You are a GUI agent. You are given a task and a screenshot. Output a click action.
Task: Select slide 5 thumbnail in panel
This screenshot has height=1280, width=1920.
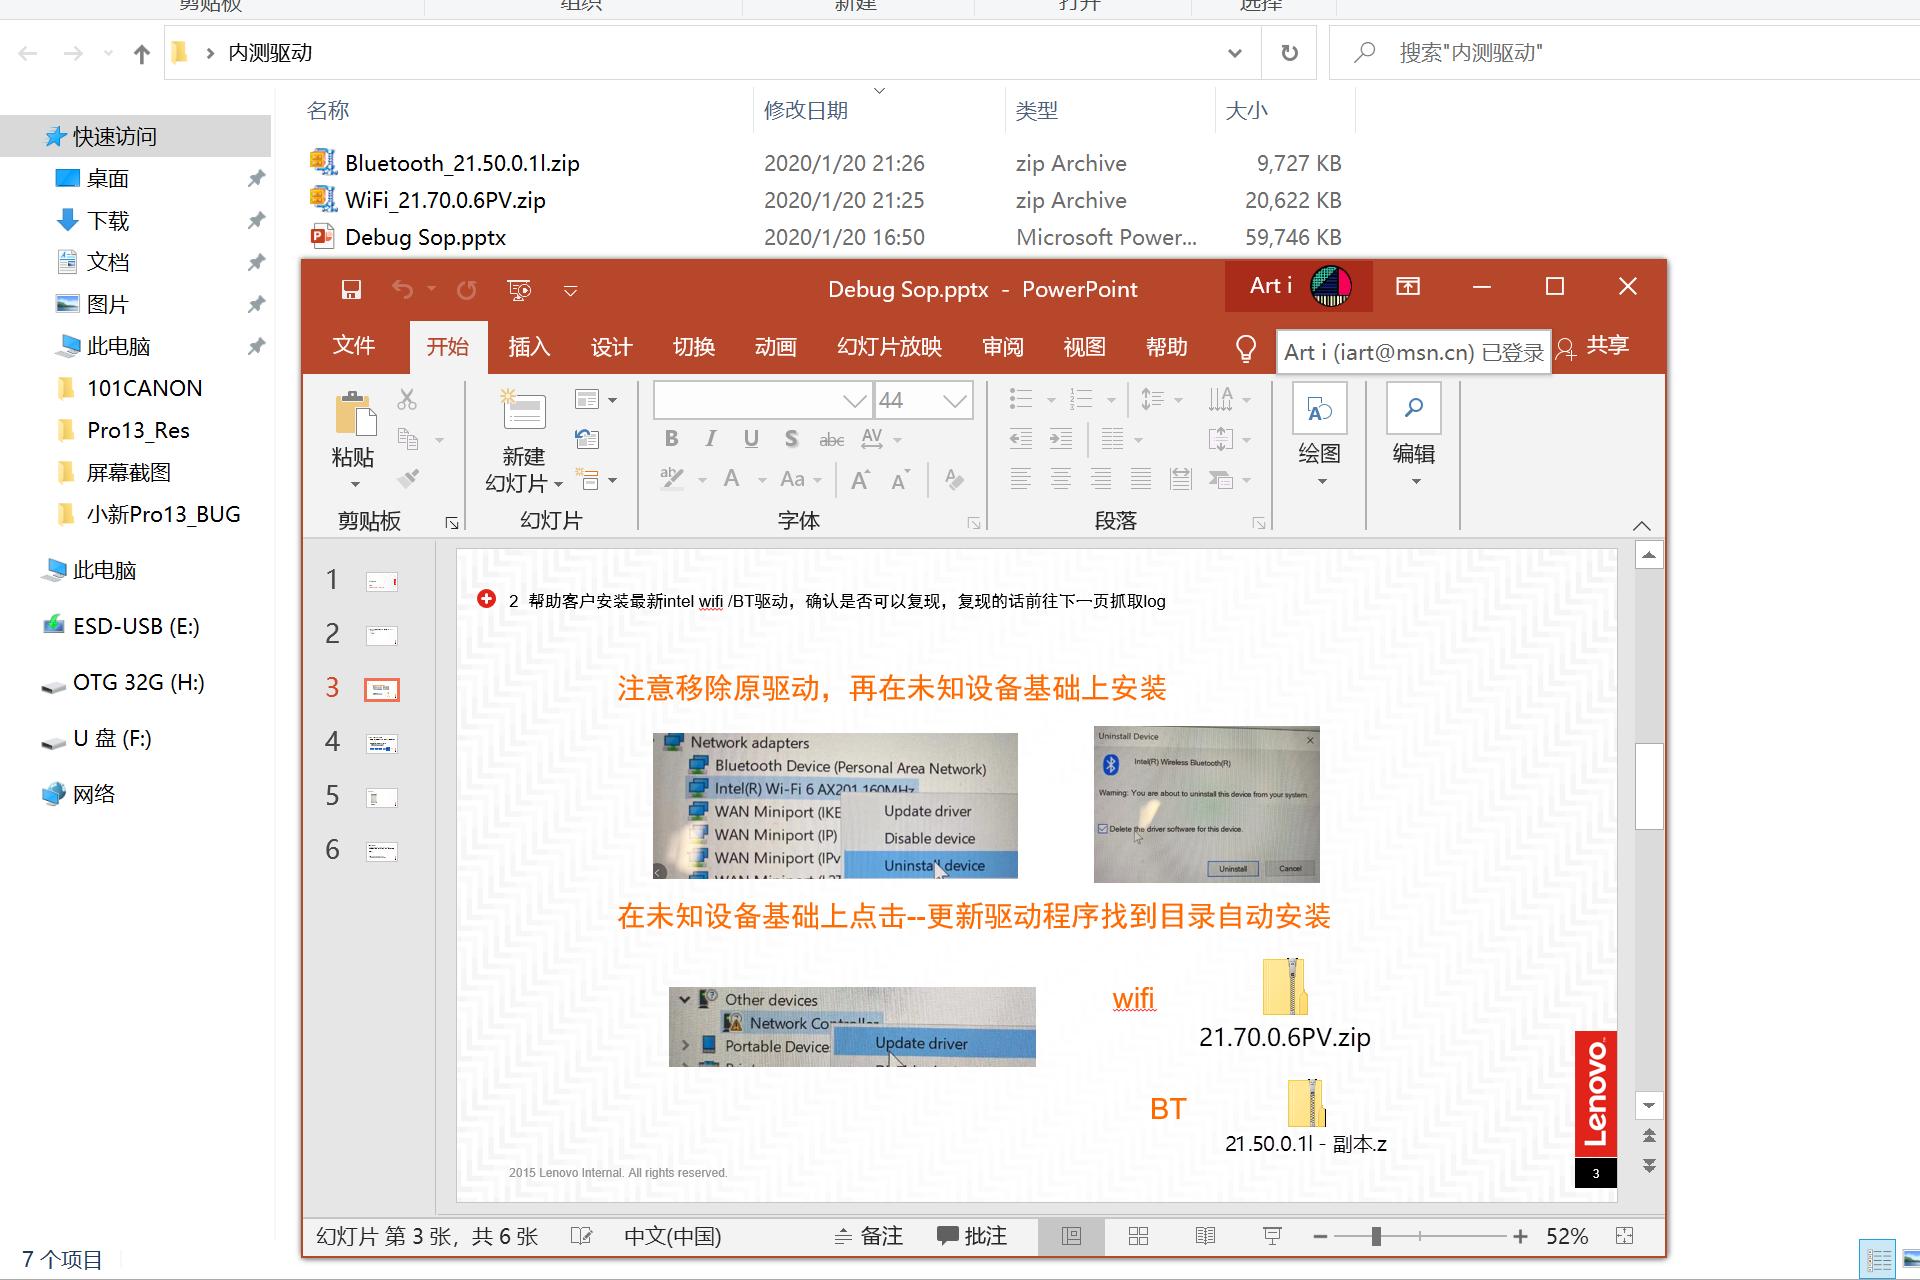click(x=381, y=796)
